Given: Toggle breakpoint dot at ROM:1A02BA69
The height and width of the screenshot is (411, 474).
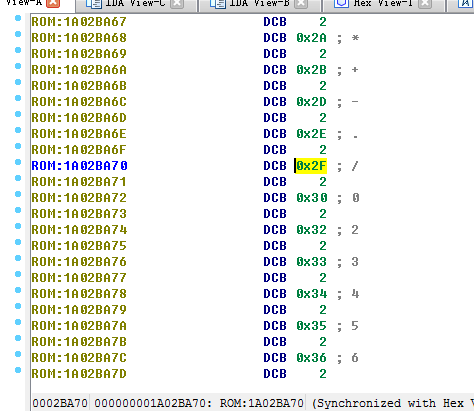Looking at the screenshot, I should coord(18,50).
